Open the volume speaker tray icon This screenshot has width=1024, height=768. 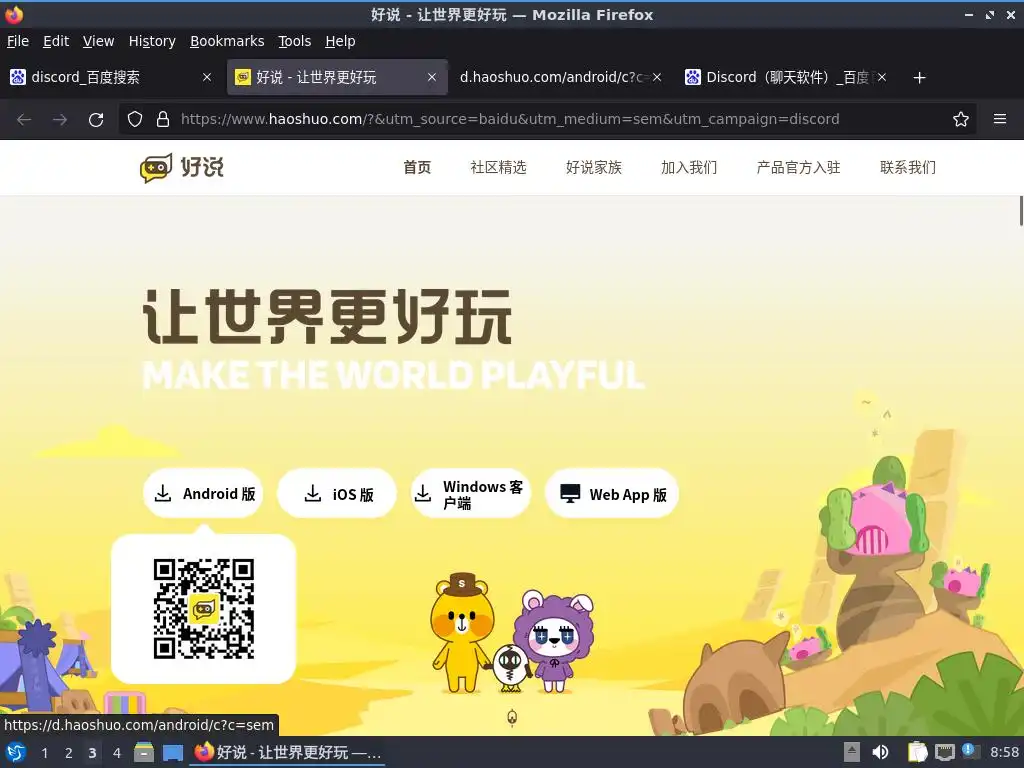pyautogui.click(x=880, y=752)
